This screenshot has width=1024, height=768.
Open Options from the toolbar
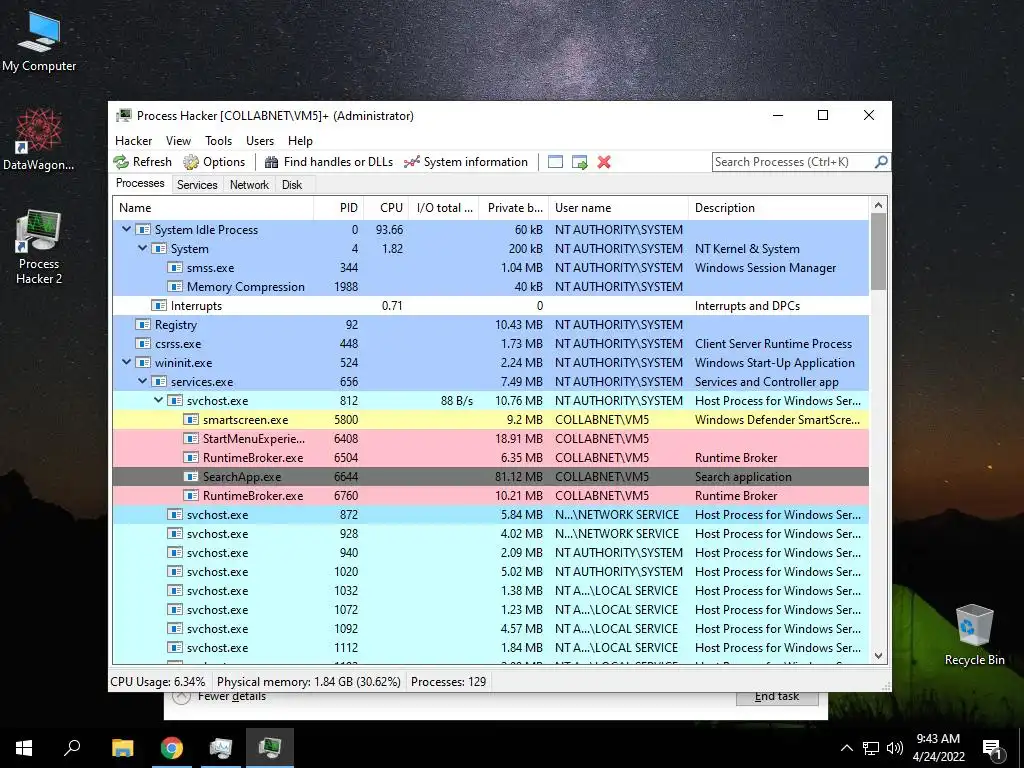pos(214,162)
